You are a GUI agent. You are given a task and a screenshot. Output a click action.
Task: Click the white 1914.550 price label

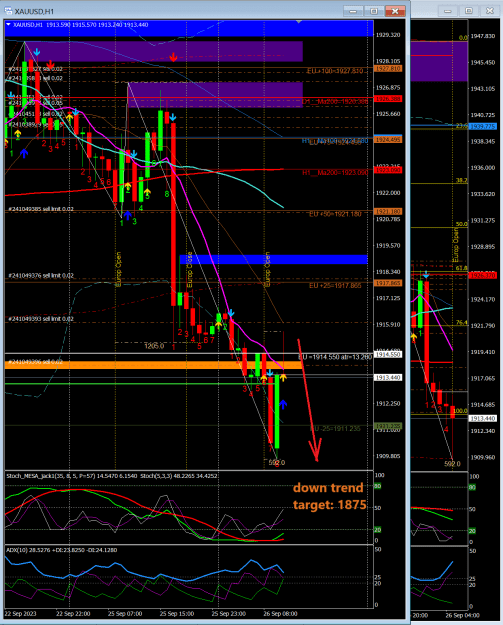coord(388,354)
